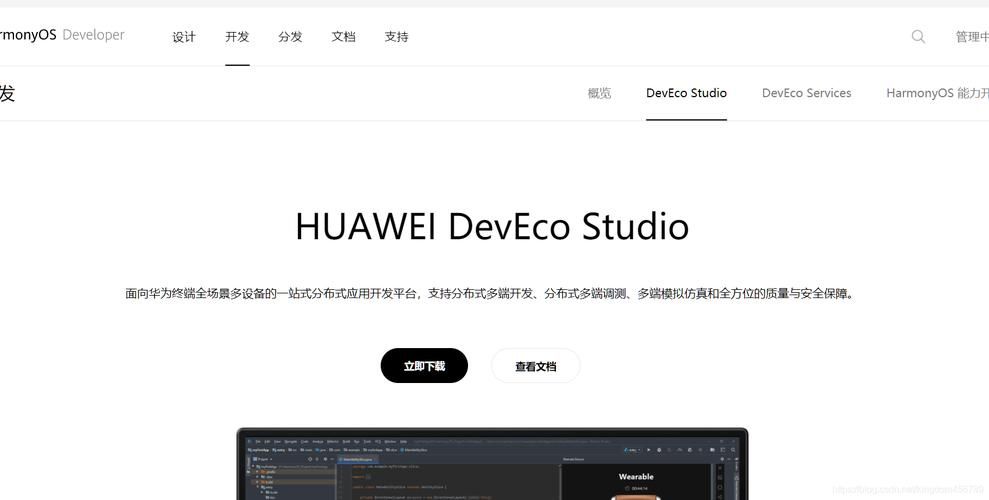Screen dimensions: 989x500
Task: Open the 文档 menu
Action: [x=343, y=37]
